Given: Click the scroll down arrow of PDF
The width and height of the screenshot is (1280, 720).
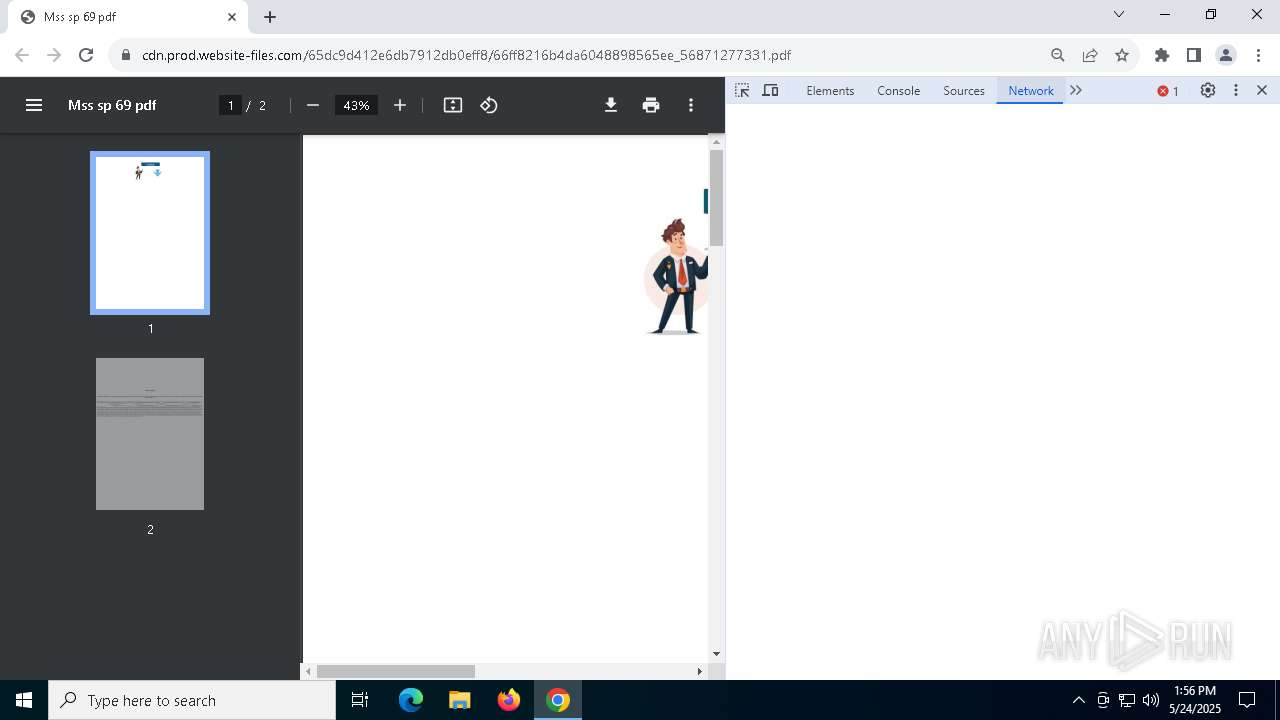Looking at the screenshot, I should tap(716, 654).
